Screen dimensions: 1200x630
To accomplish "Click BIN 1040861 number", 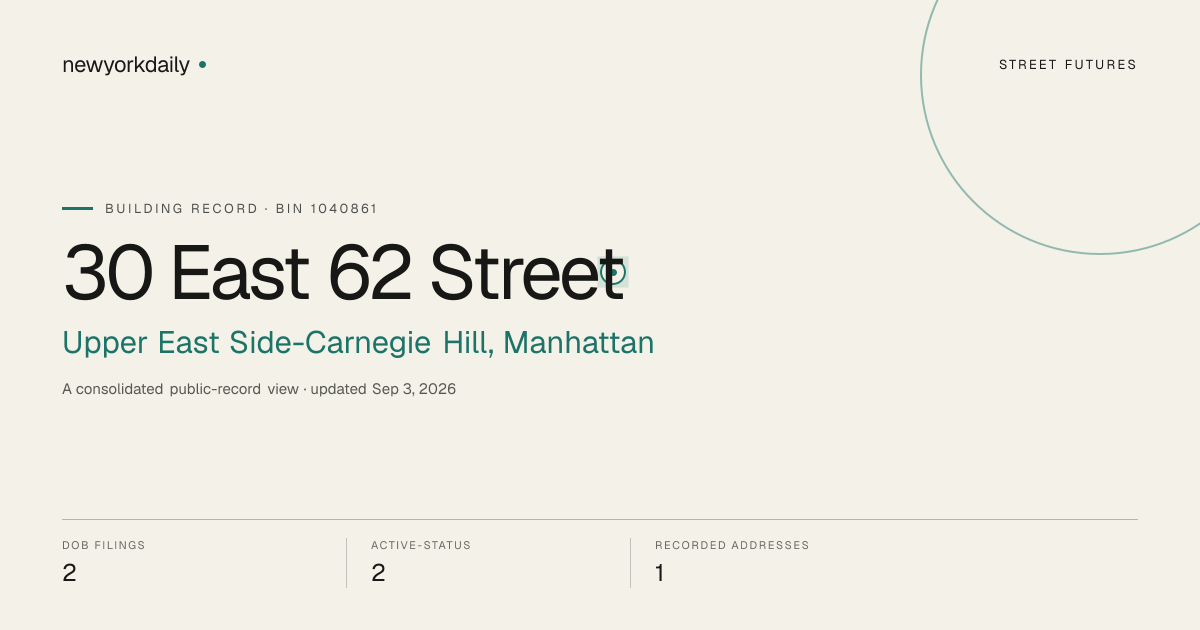I will point(327,209).
